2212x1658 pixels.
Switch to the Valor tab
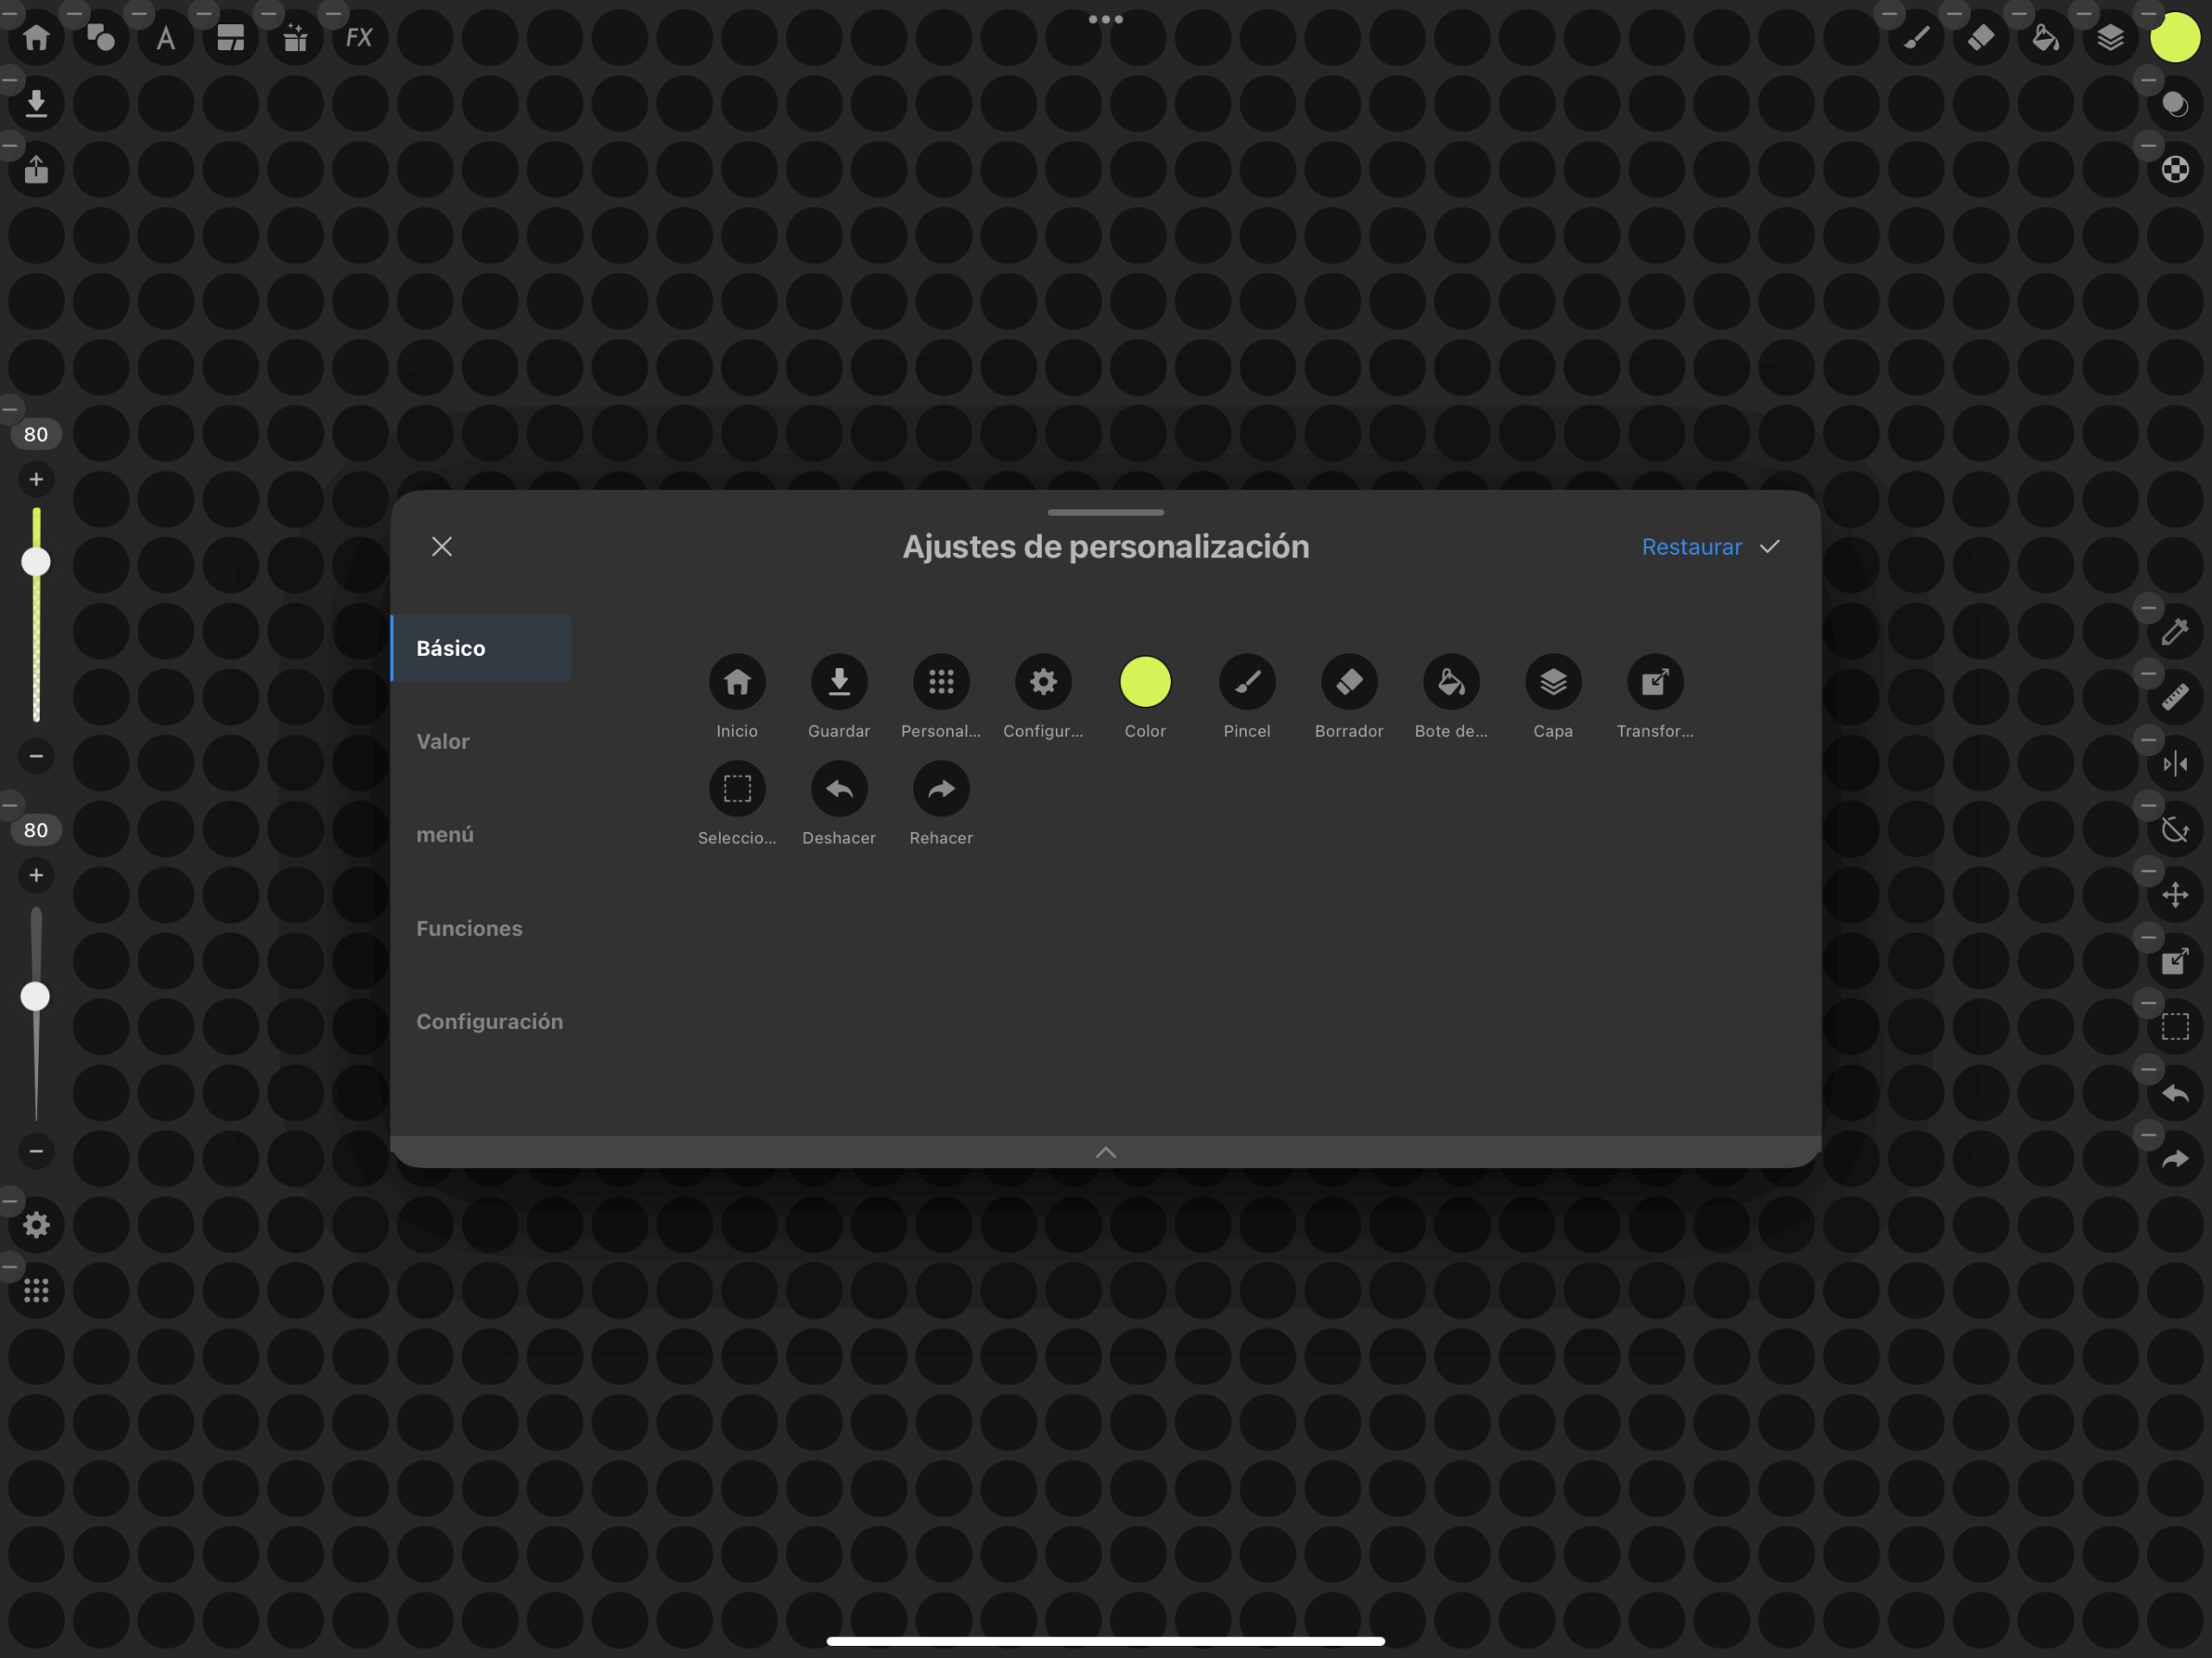coord(443,741)
